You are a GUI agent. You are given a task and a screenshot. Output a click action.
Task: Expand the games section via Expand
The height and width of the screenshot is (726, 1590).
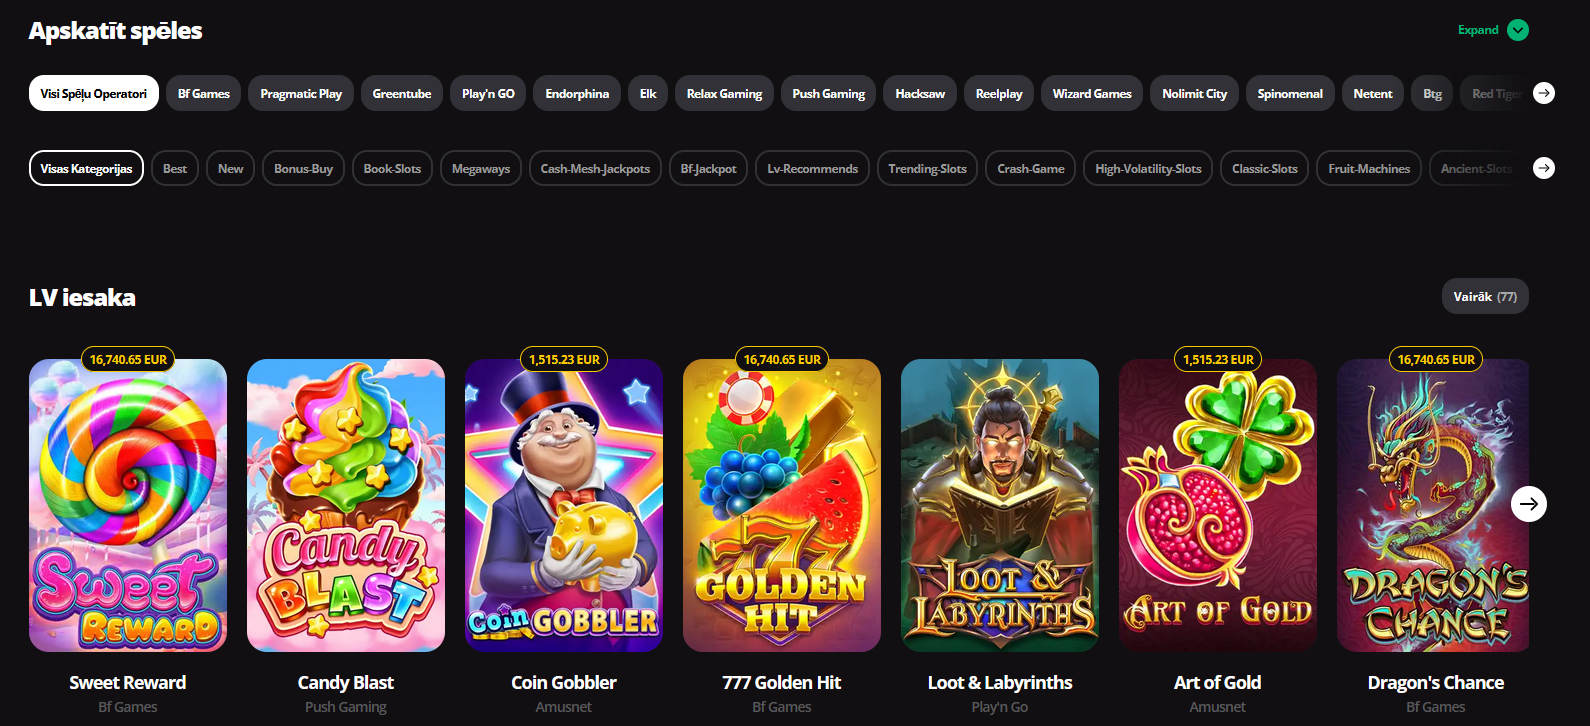click(1478, 30)
